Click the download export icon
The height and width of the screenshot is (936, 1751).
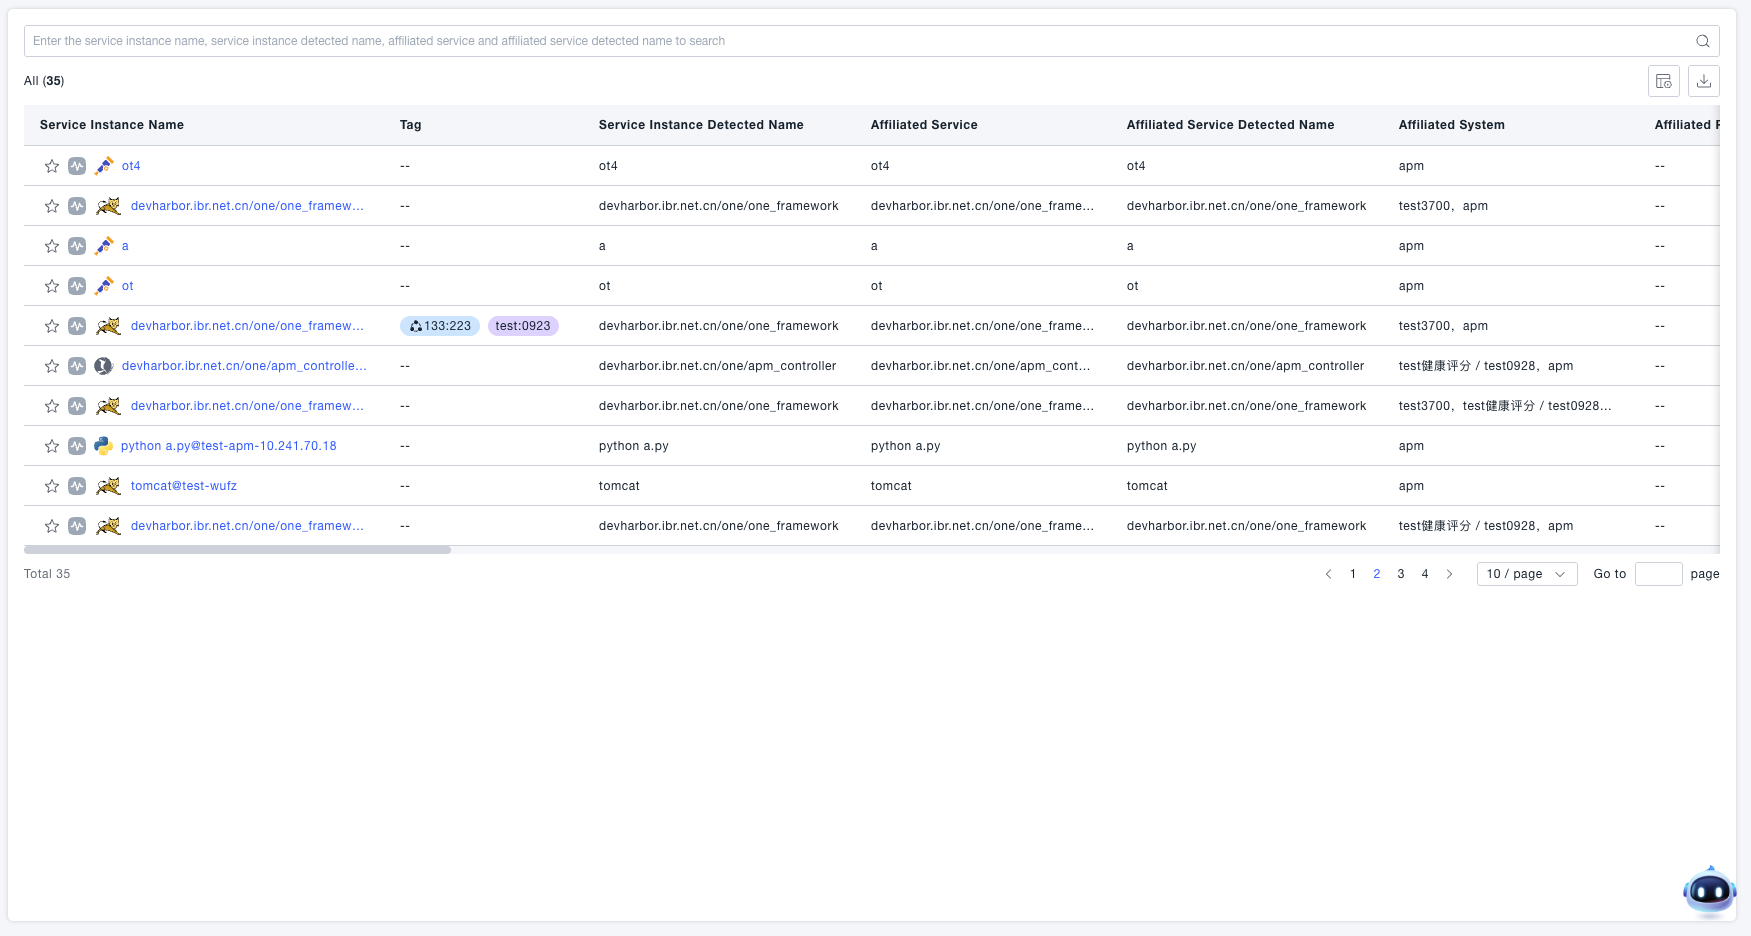[1704, 81]
